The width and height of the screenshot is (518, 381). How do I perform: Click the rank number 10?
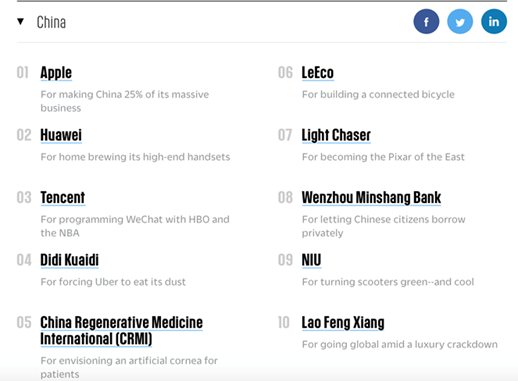tap(284, 322)
